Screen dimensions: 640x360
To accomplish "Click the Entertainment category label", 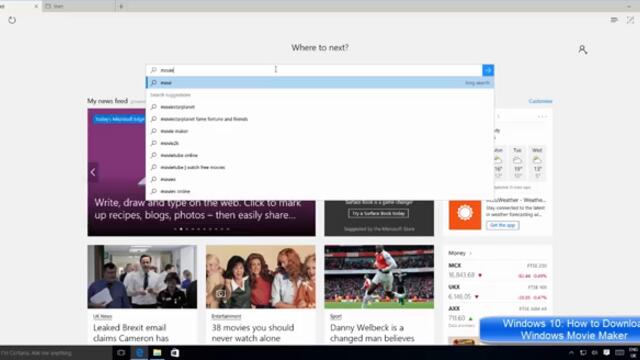I will (226, 316).
